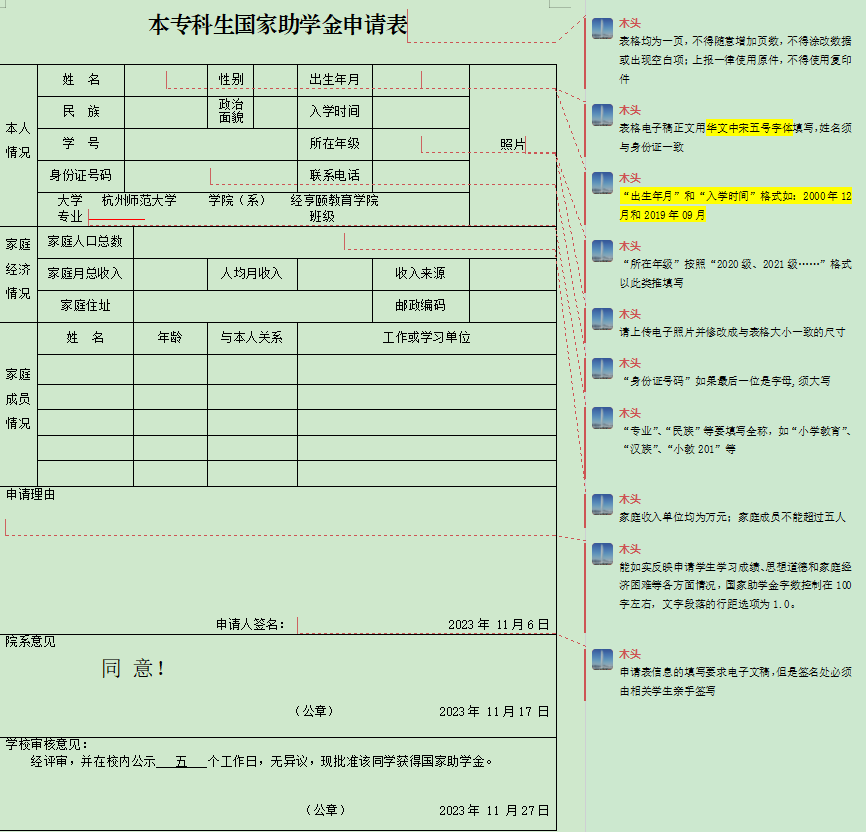Click the title 本专科生国家助学金申请表
Screen dimensions: 866x832
tap(278, 26)
